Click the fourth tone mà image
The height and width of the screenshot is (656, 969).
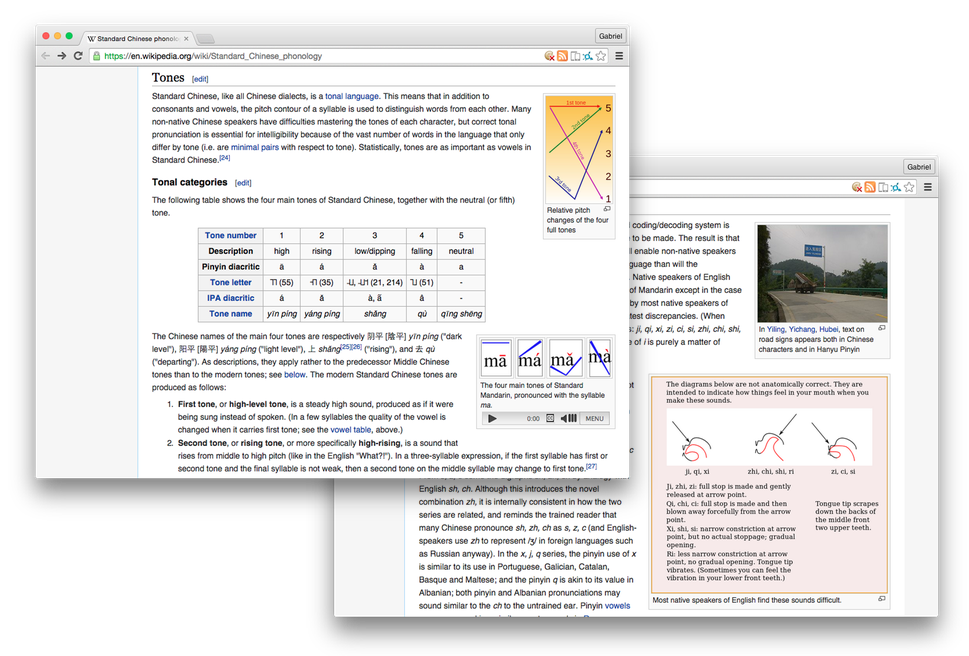click(599, 358)
